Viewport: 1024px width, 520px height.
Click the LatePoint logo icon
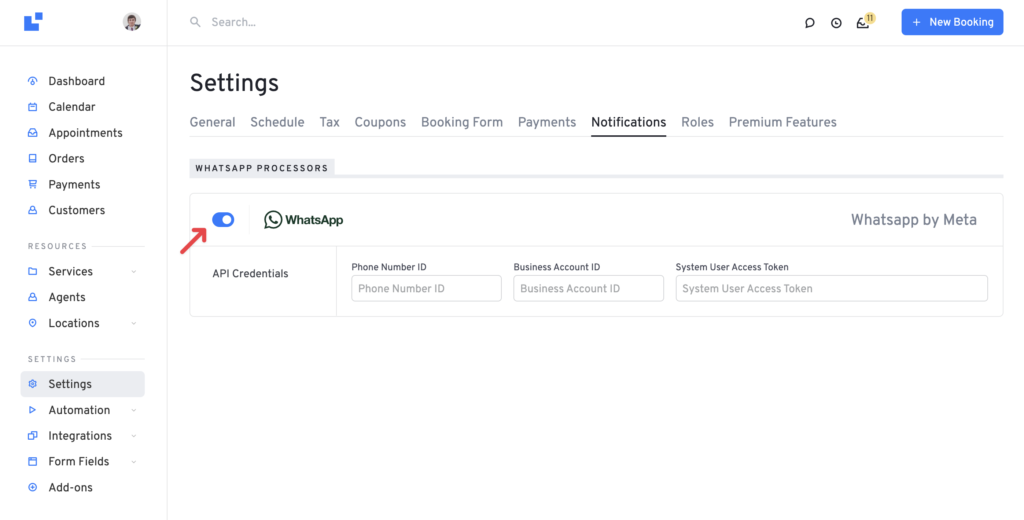click(33, 21)
